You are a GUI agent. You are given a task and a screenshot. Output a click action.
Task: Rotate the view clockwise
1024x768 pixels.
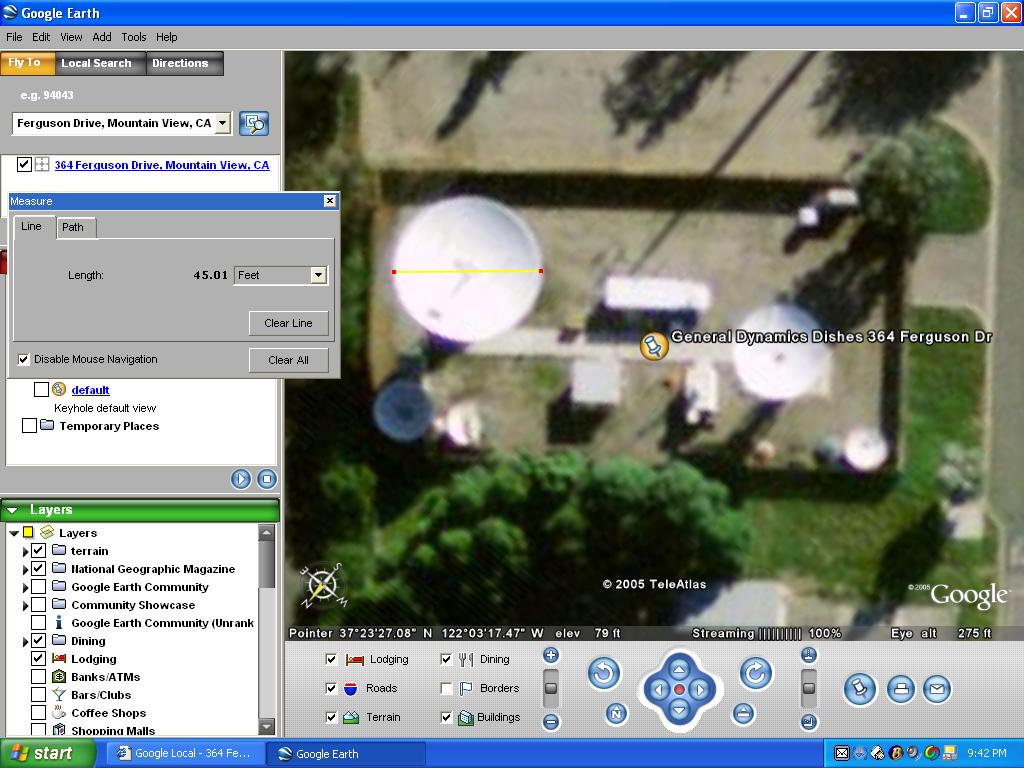tap(756, 674)
